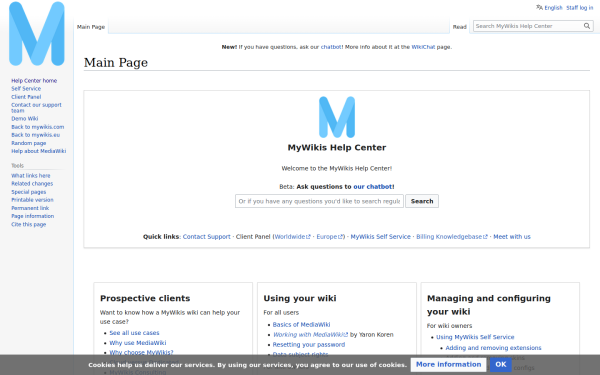Viewport: 600px width, 375px height.
Task: Open Help about MediaWiki
Action: pos(39,151)
